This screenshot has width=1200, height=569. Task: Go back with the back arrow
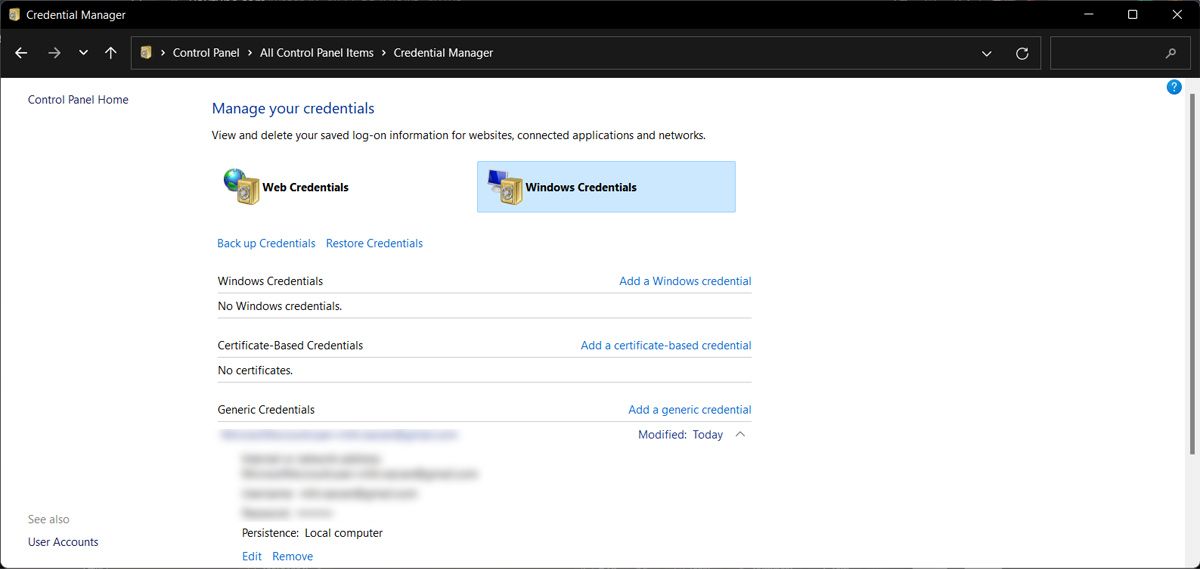click(21, 53)
